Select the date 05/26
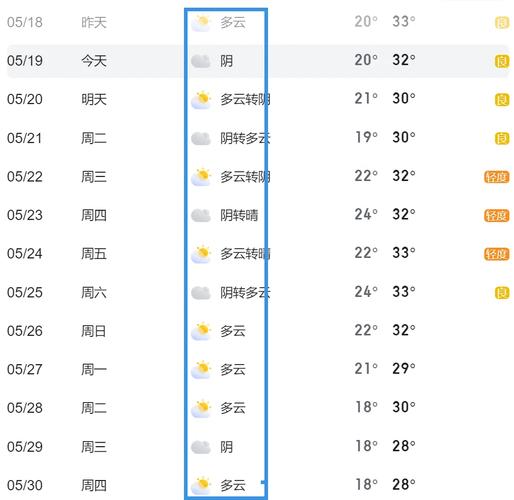Screen dimensions: 514x500 click(x=25, y=331)
